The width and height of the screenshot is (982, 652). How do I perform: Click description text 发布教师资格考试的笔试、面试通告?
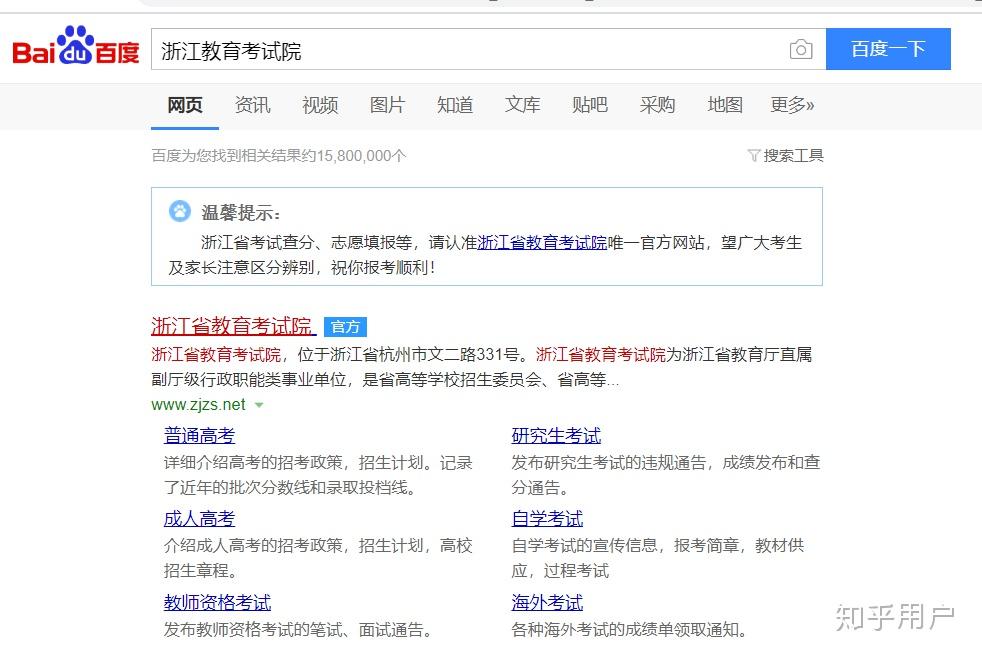[x=297, y=629]
